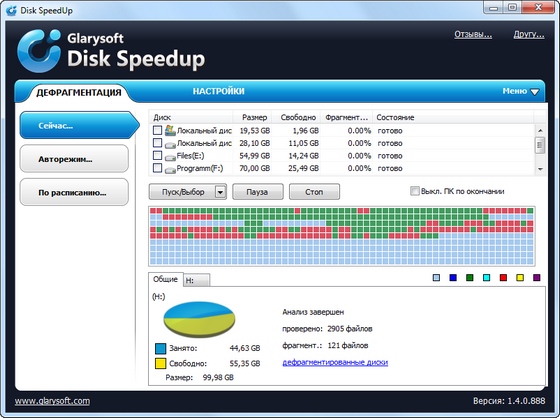Click the blue Занято legend square
Viewport: 560px width, 418px height.
tap(161, 348)
